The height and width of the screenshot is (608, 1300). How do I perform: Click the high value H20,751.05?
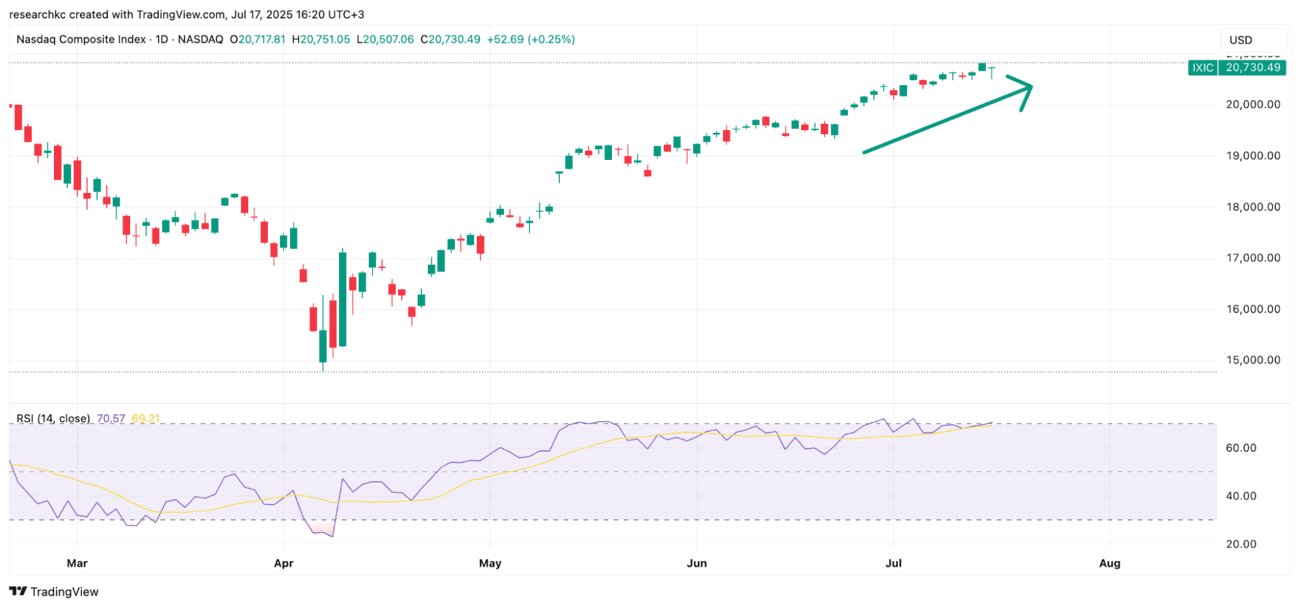pos(323,40)
